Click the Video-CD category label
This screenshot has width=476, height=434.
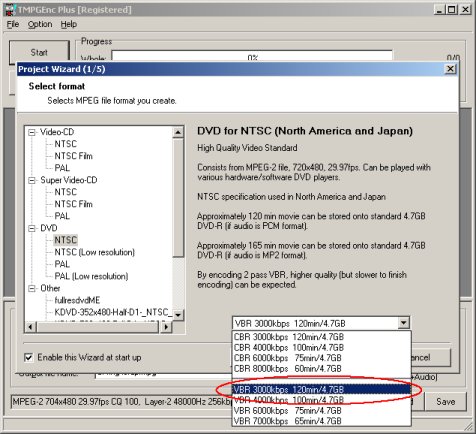pos(57,132)
